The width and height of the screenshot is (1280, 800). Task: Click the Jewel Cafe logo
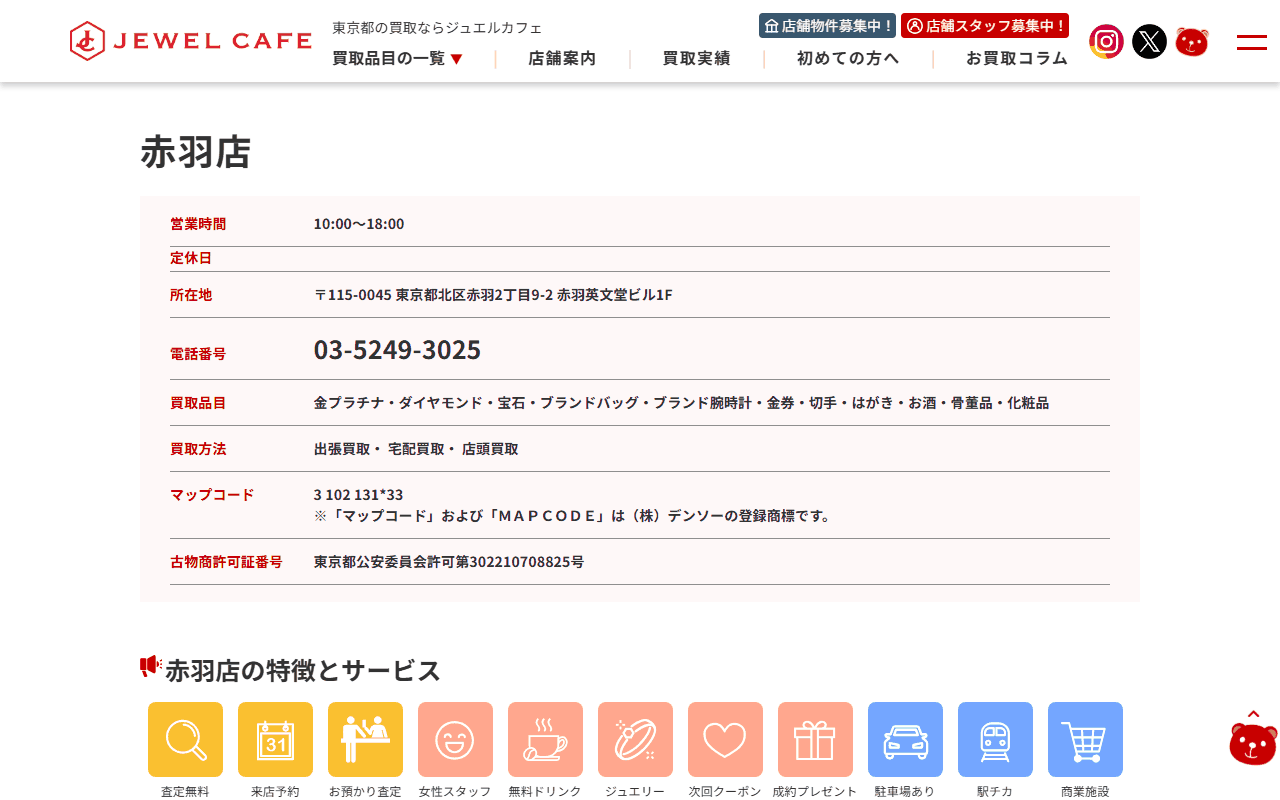(x=191, y=41)
